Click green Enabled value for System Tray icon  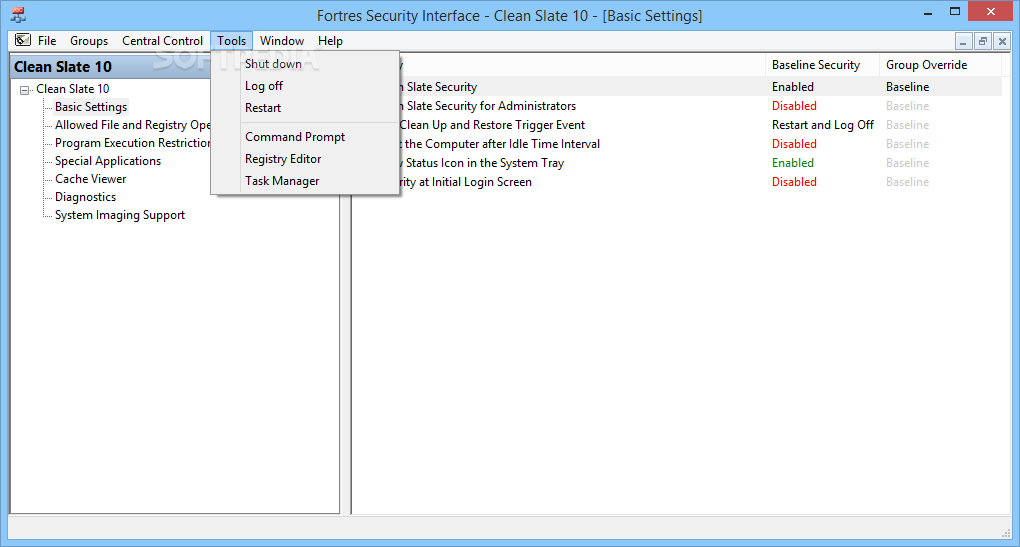click(x=792, y=163)
